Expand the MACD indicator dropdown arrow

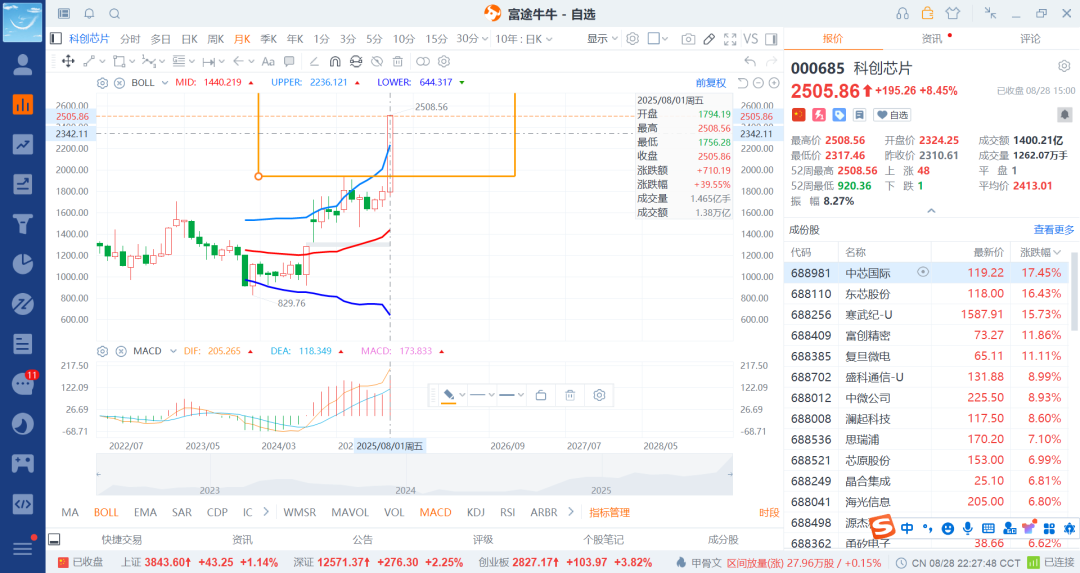(x=173, y=351)
